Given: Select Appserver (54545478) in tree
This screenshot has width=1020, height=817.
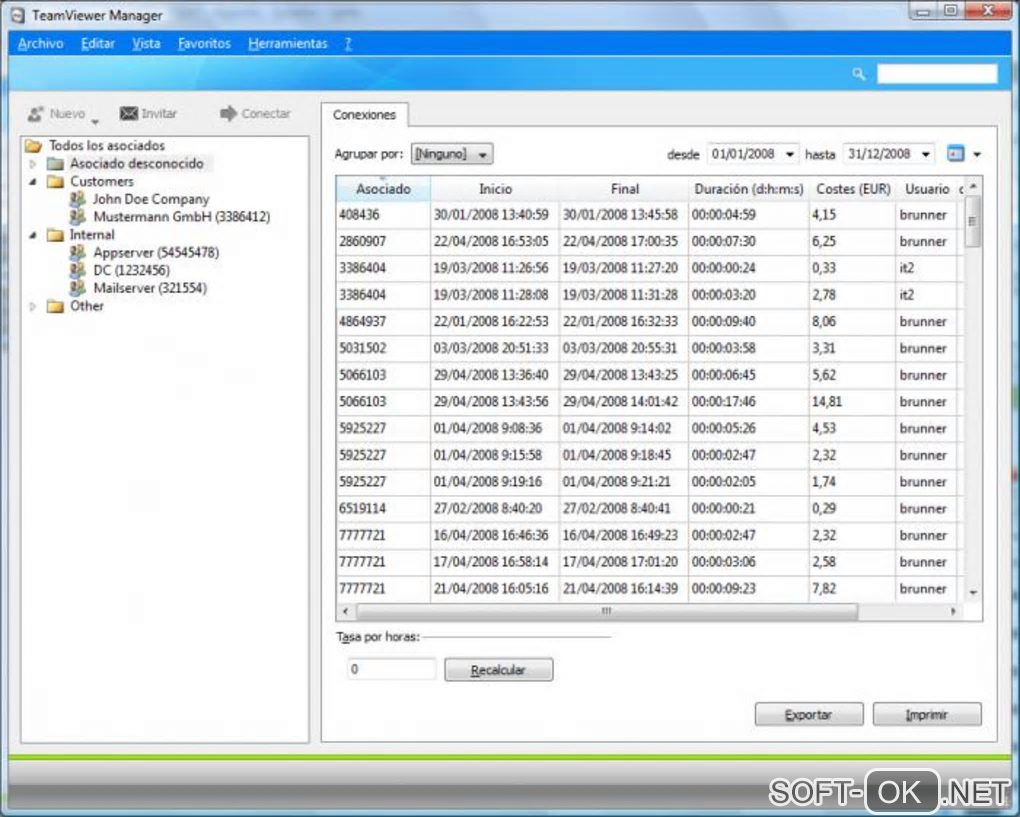Looking at the screenshot, I should pyautogui.click(x=156, y=252).
